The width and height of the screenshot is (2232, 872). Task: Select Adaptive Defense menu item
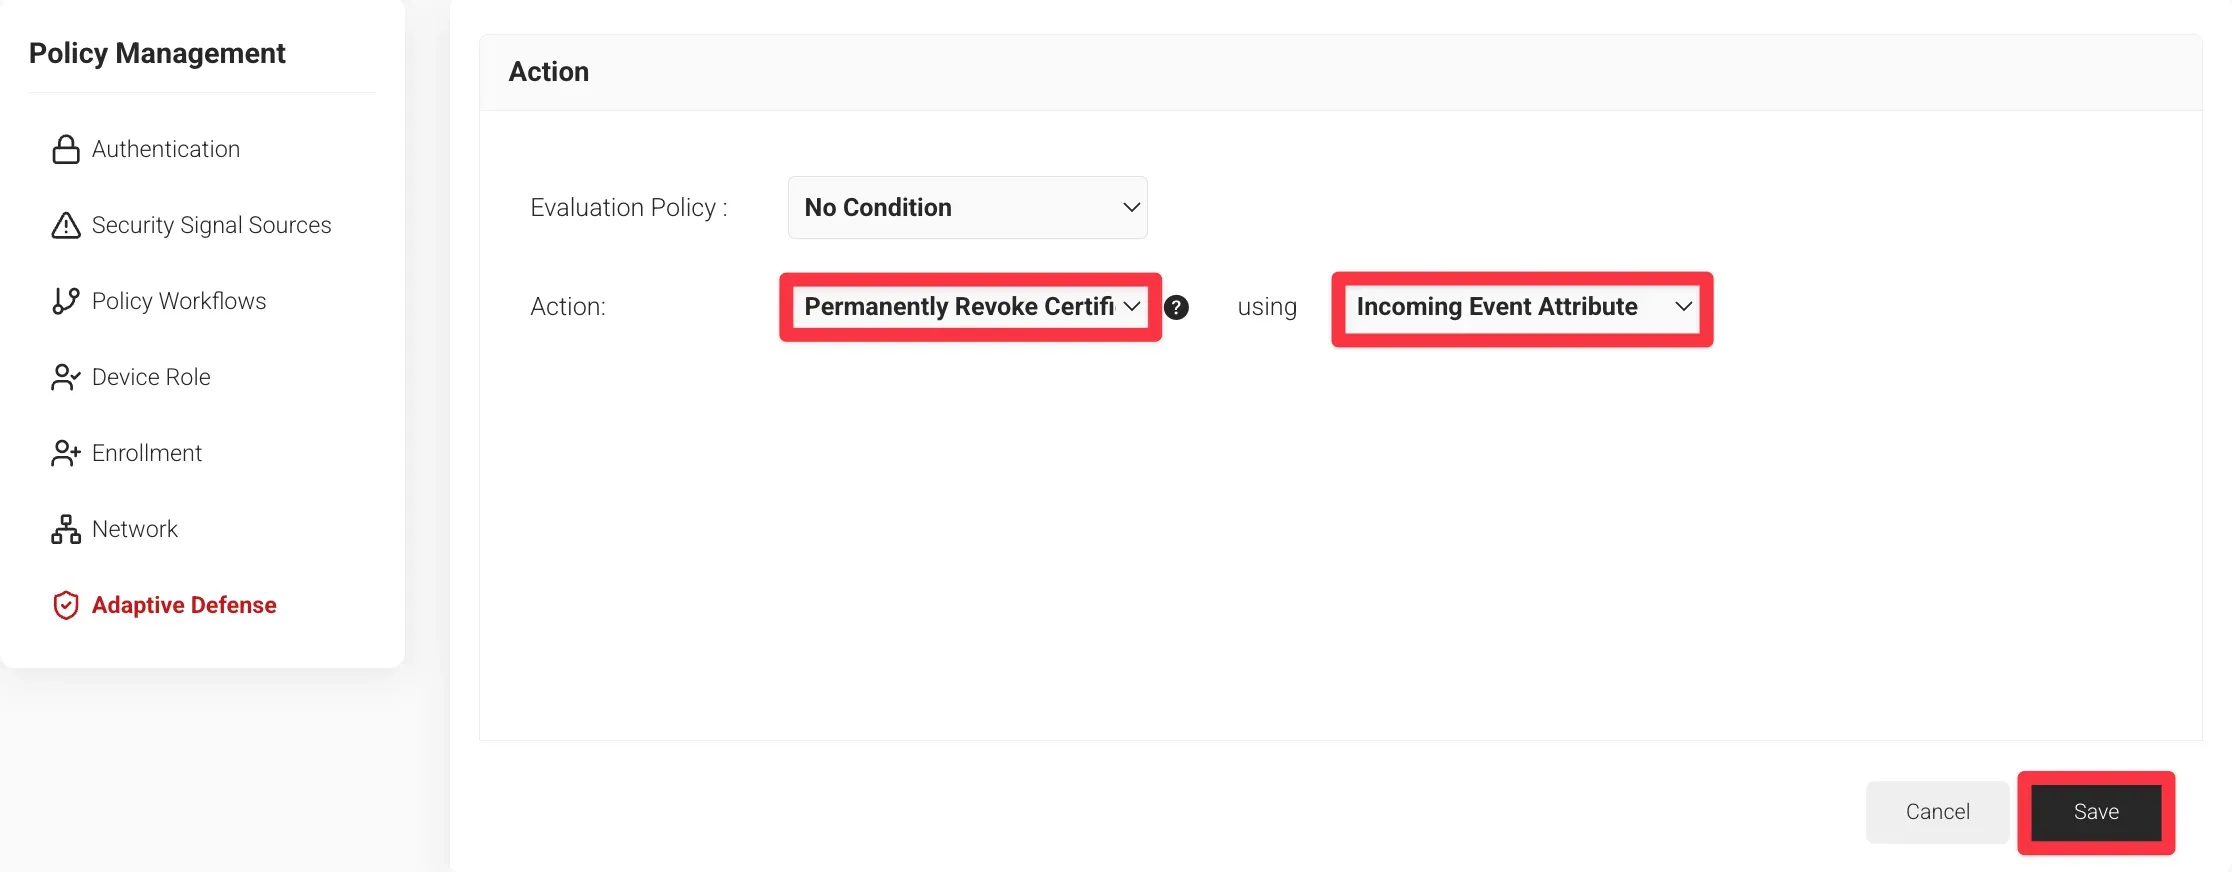coord(184,606)
